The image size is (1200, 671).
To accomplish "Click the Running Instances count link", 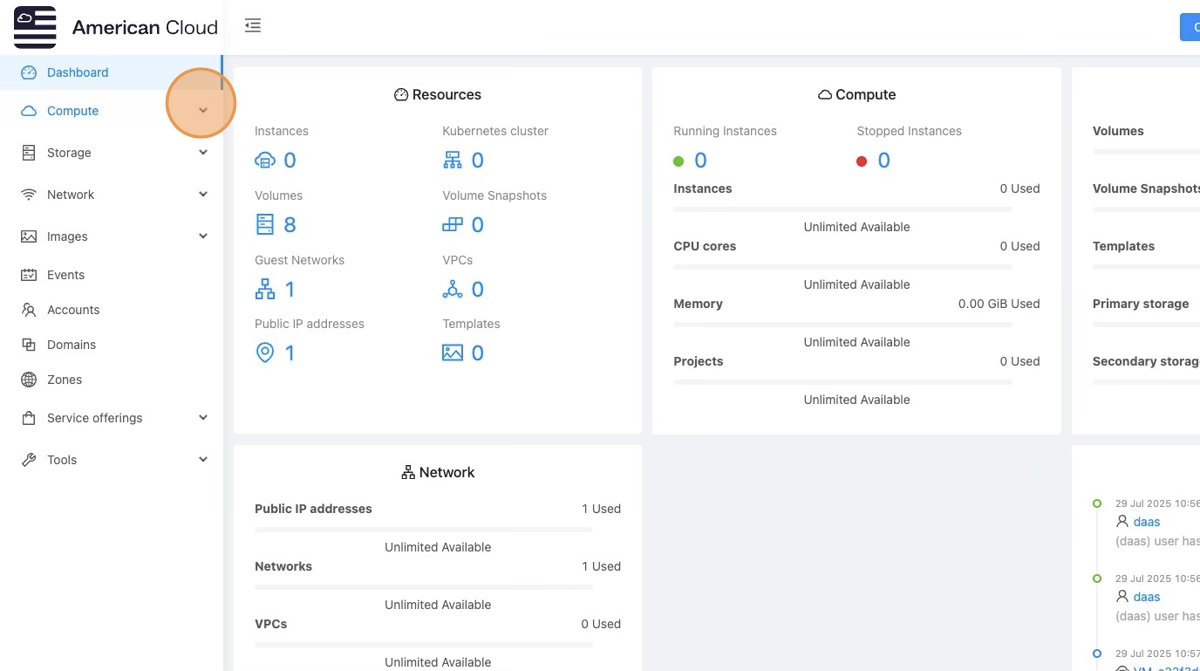I will click(700, 160).
